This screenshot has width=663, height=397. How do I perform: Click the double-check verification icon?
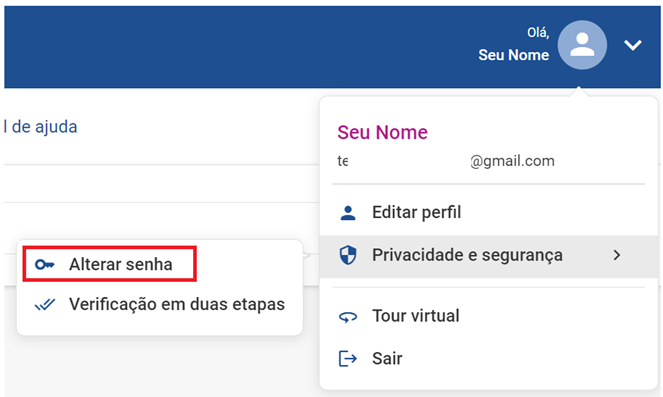point(44,304)
